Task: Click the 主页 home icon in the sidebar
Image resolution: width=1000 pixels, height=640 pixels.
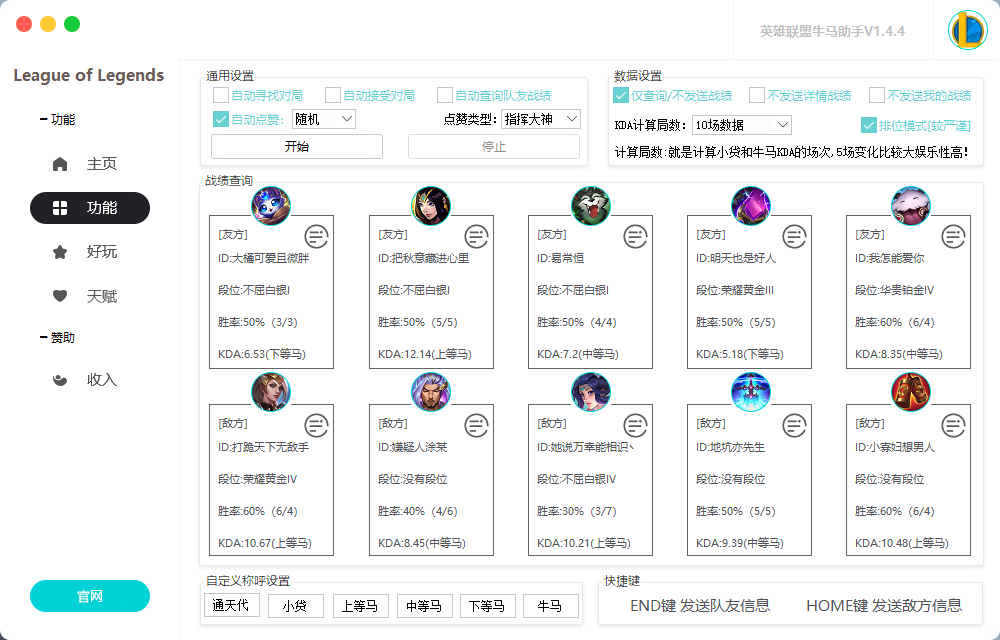Action: (60, 163)
